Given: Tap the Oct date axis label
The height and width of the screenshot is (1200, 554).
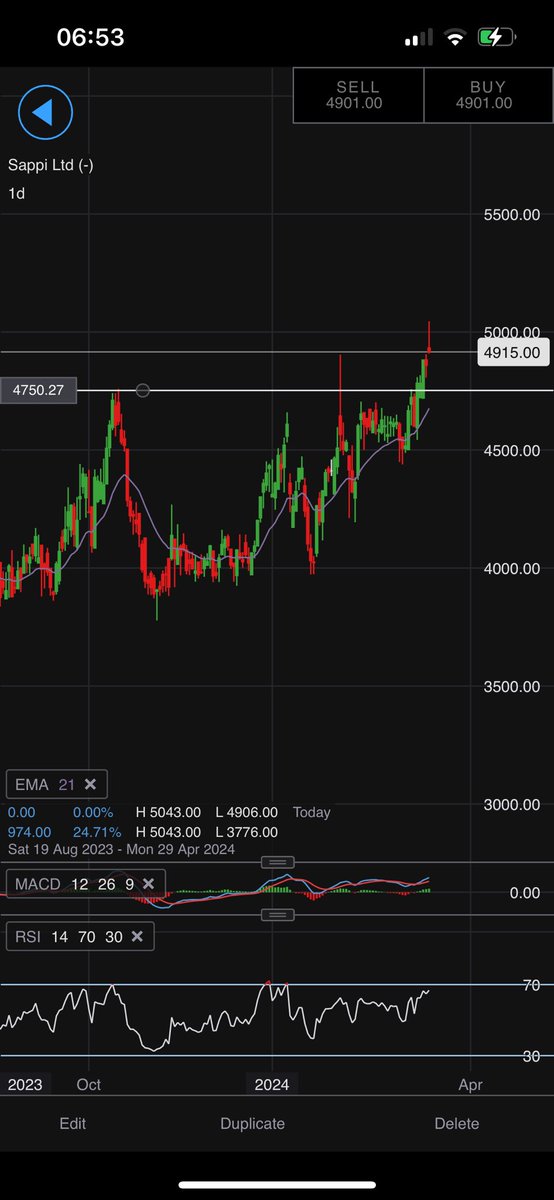Looking at the screenshot, I should [x=89, y=1084].
